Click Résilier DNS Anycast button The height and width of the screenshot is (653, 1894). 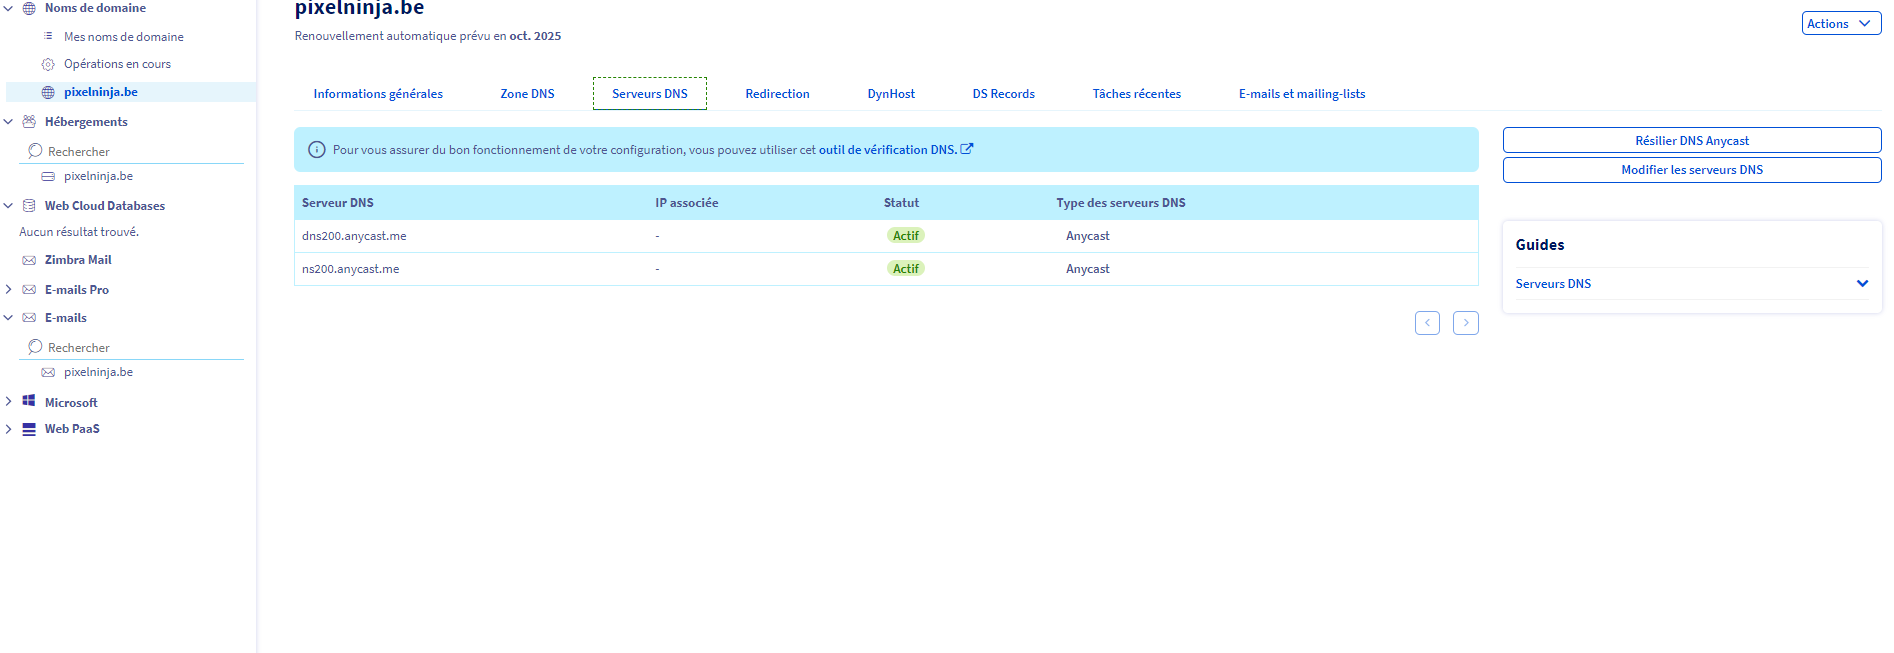(x=1691, y=141)
